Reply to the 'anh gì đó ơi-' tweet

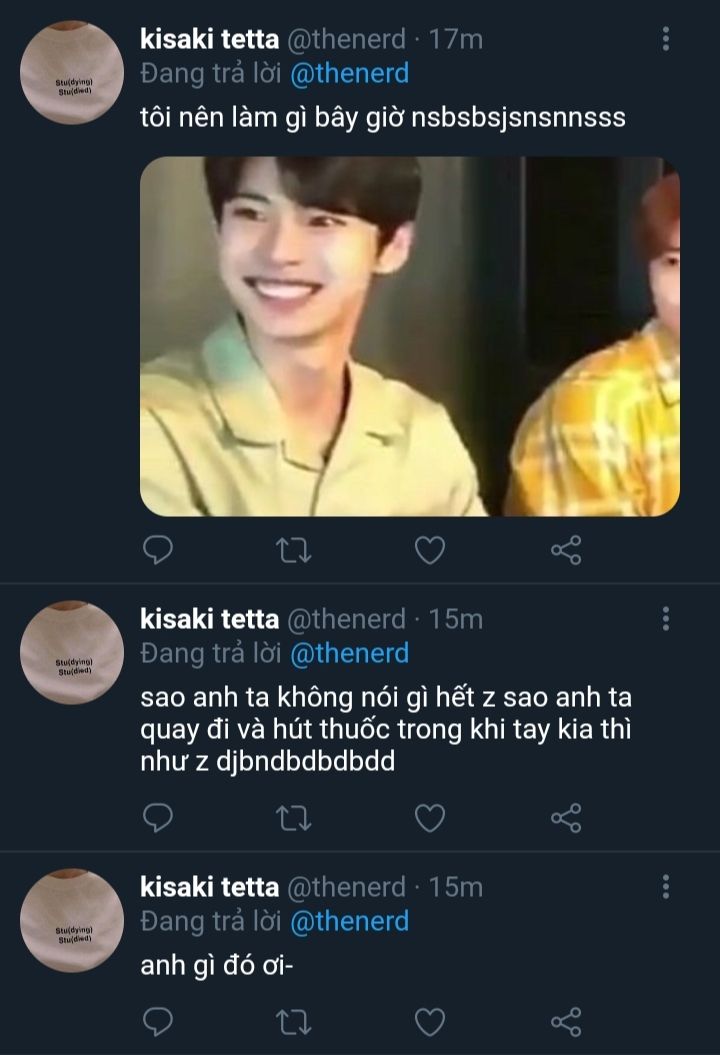(x=158, y=1021)
